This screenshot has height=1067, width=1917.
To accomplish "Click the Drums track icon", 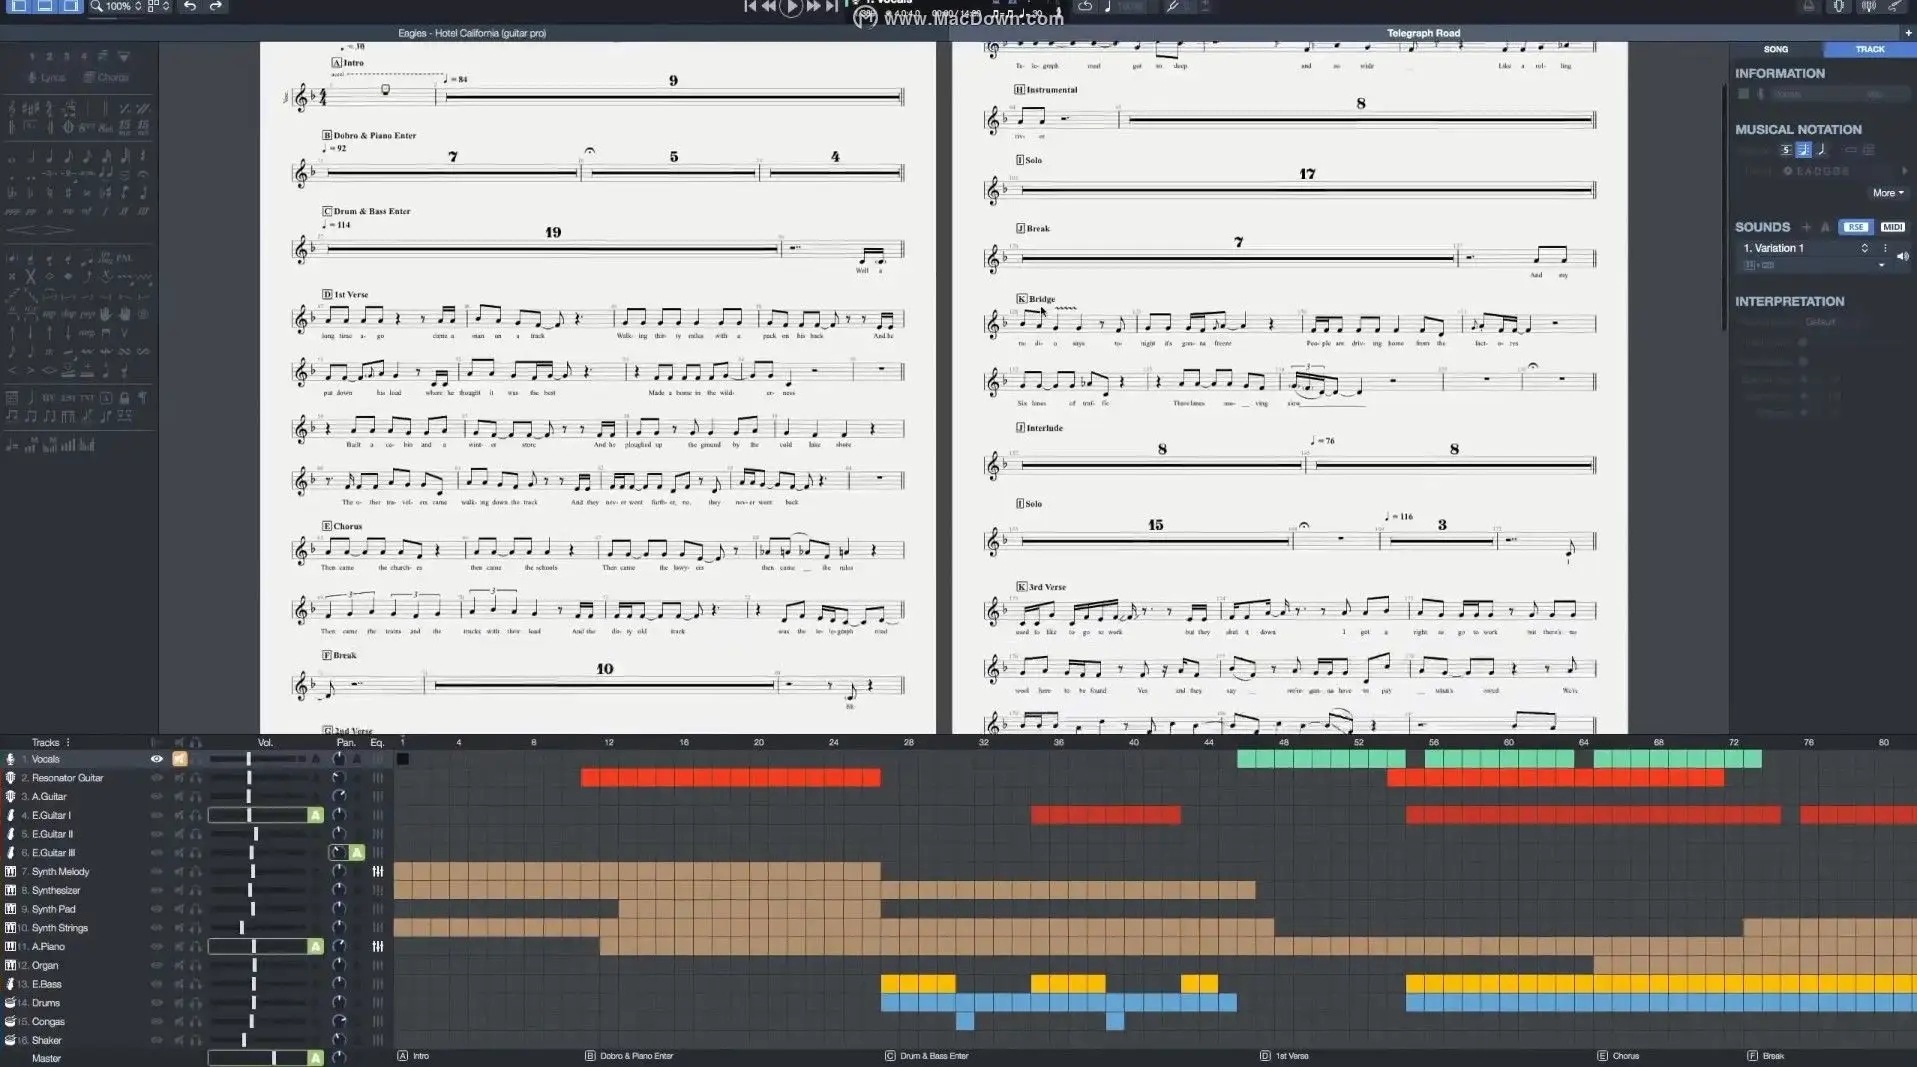I will tap(10, 1003).
